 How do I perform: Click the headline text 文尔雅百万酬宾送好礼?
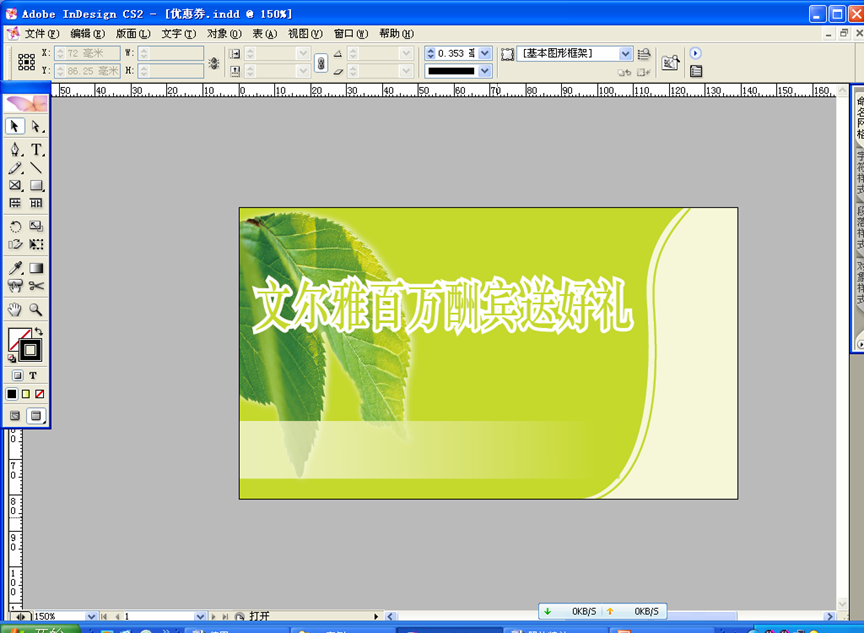point(442,307)
